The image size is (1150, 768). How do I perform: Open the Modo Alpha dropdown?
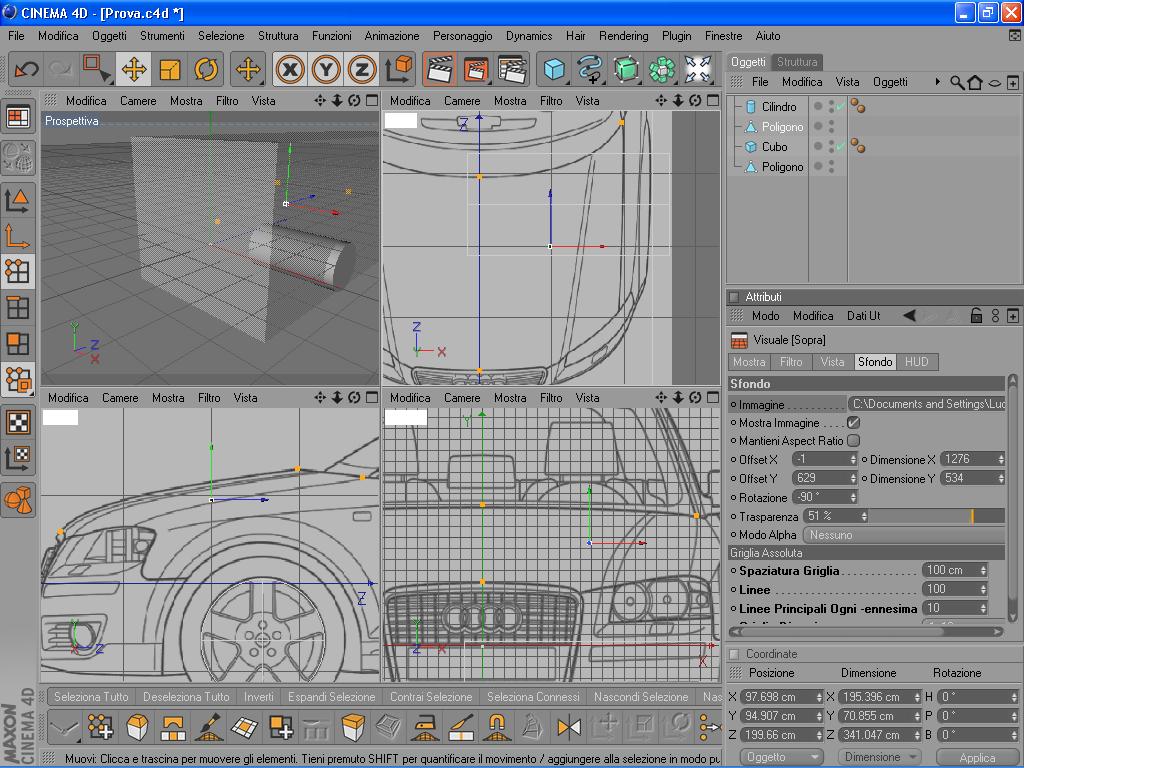tap(903, 535)
